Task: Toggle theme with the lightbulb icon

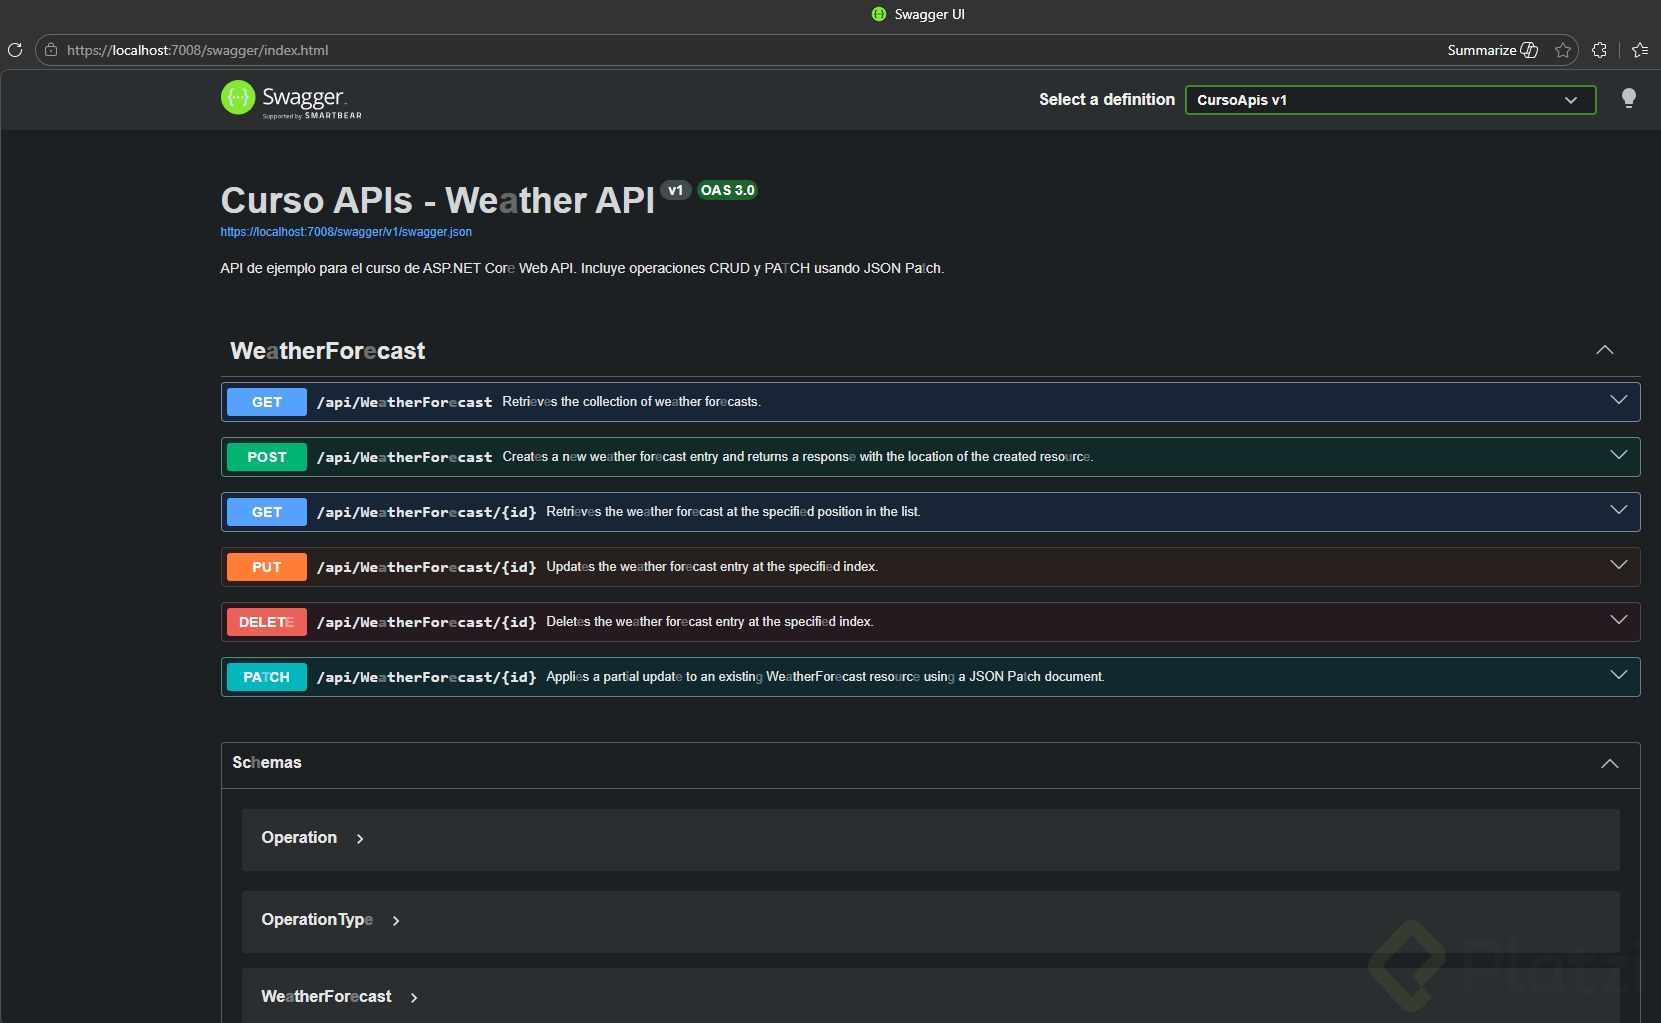Action: [1628, 98]
